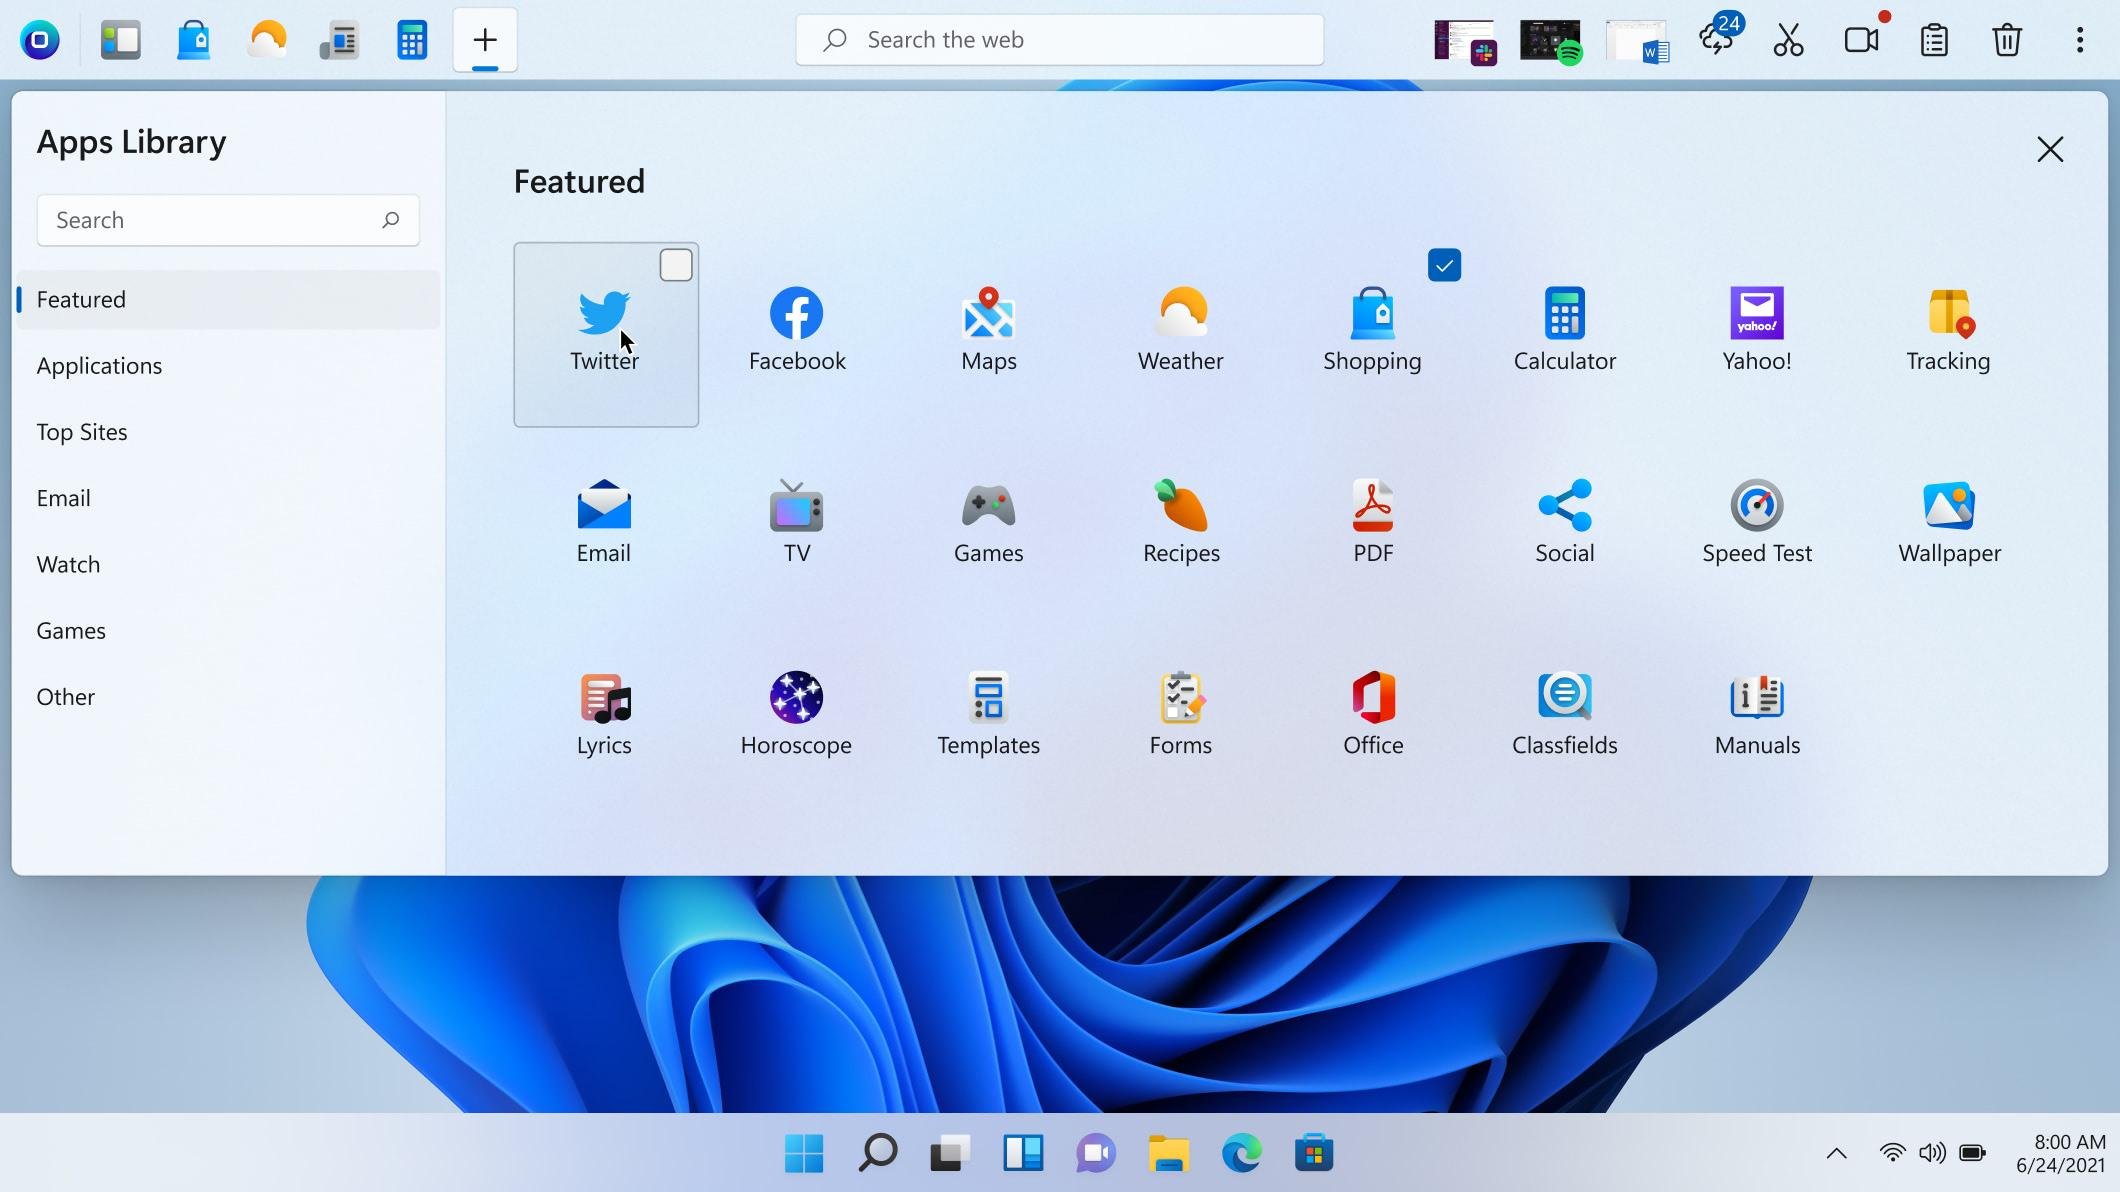The image size is (2120, 1192).
Task: Check the Twitter app checkbox
Action: [676, 265]
